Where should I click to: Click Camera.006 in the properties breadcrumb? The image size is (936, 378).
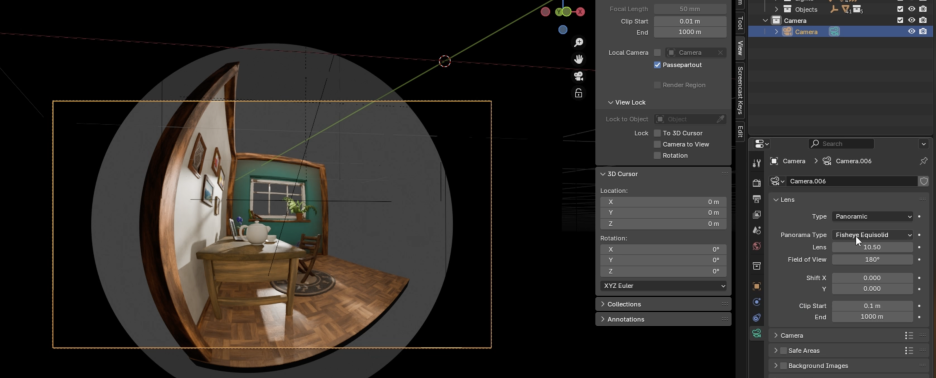coord(853,161)
